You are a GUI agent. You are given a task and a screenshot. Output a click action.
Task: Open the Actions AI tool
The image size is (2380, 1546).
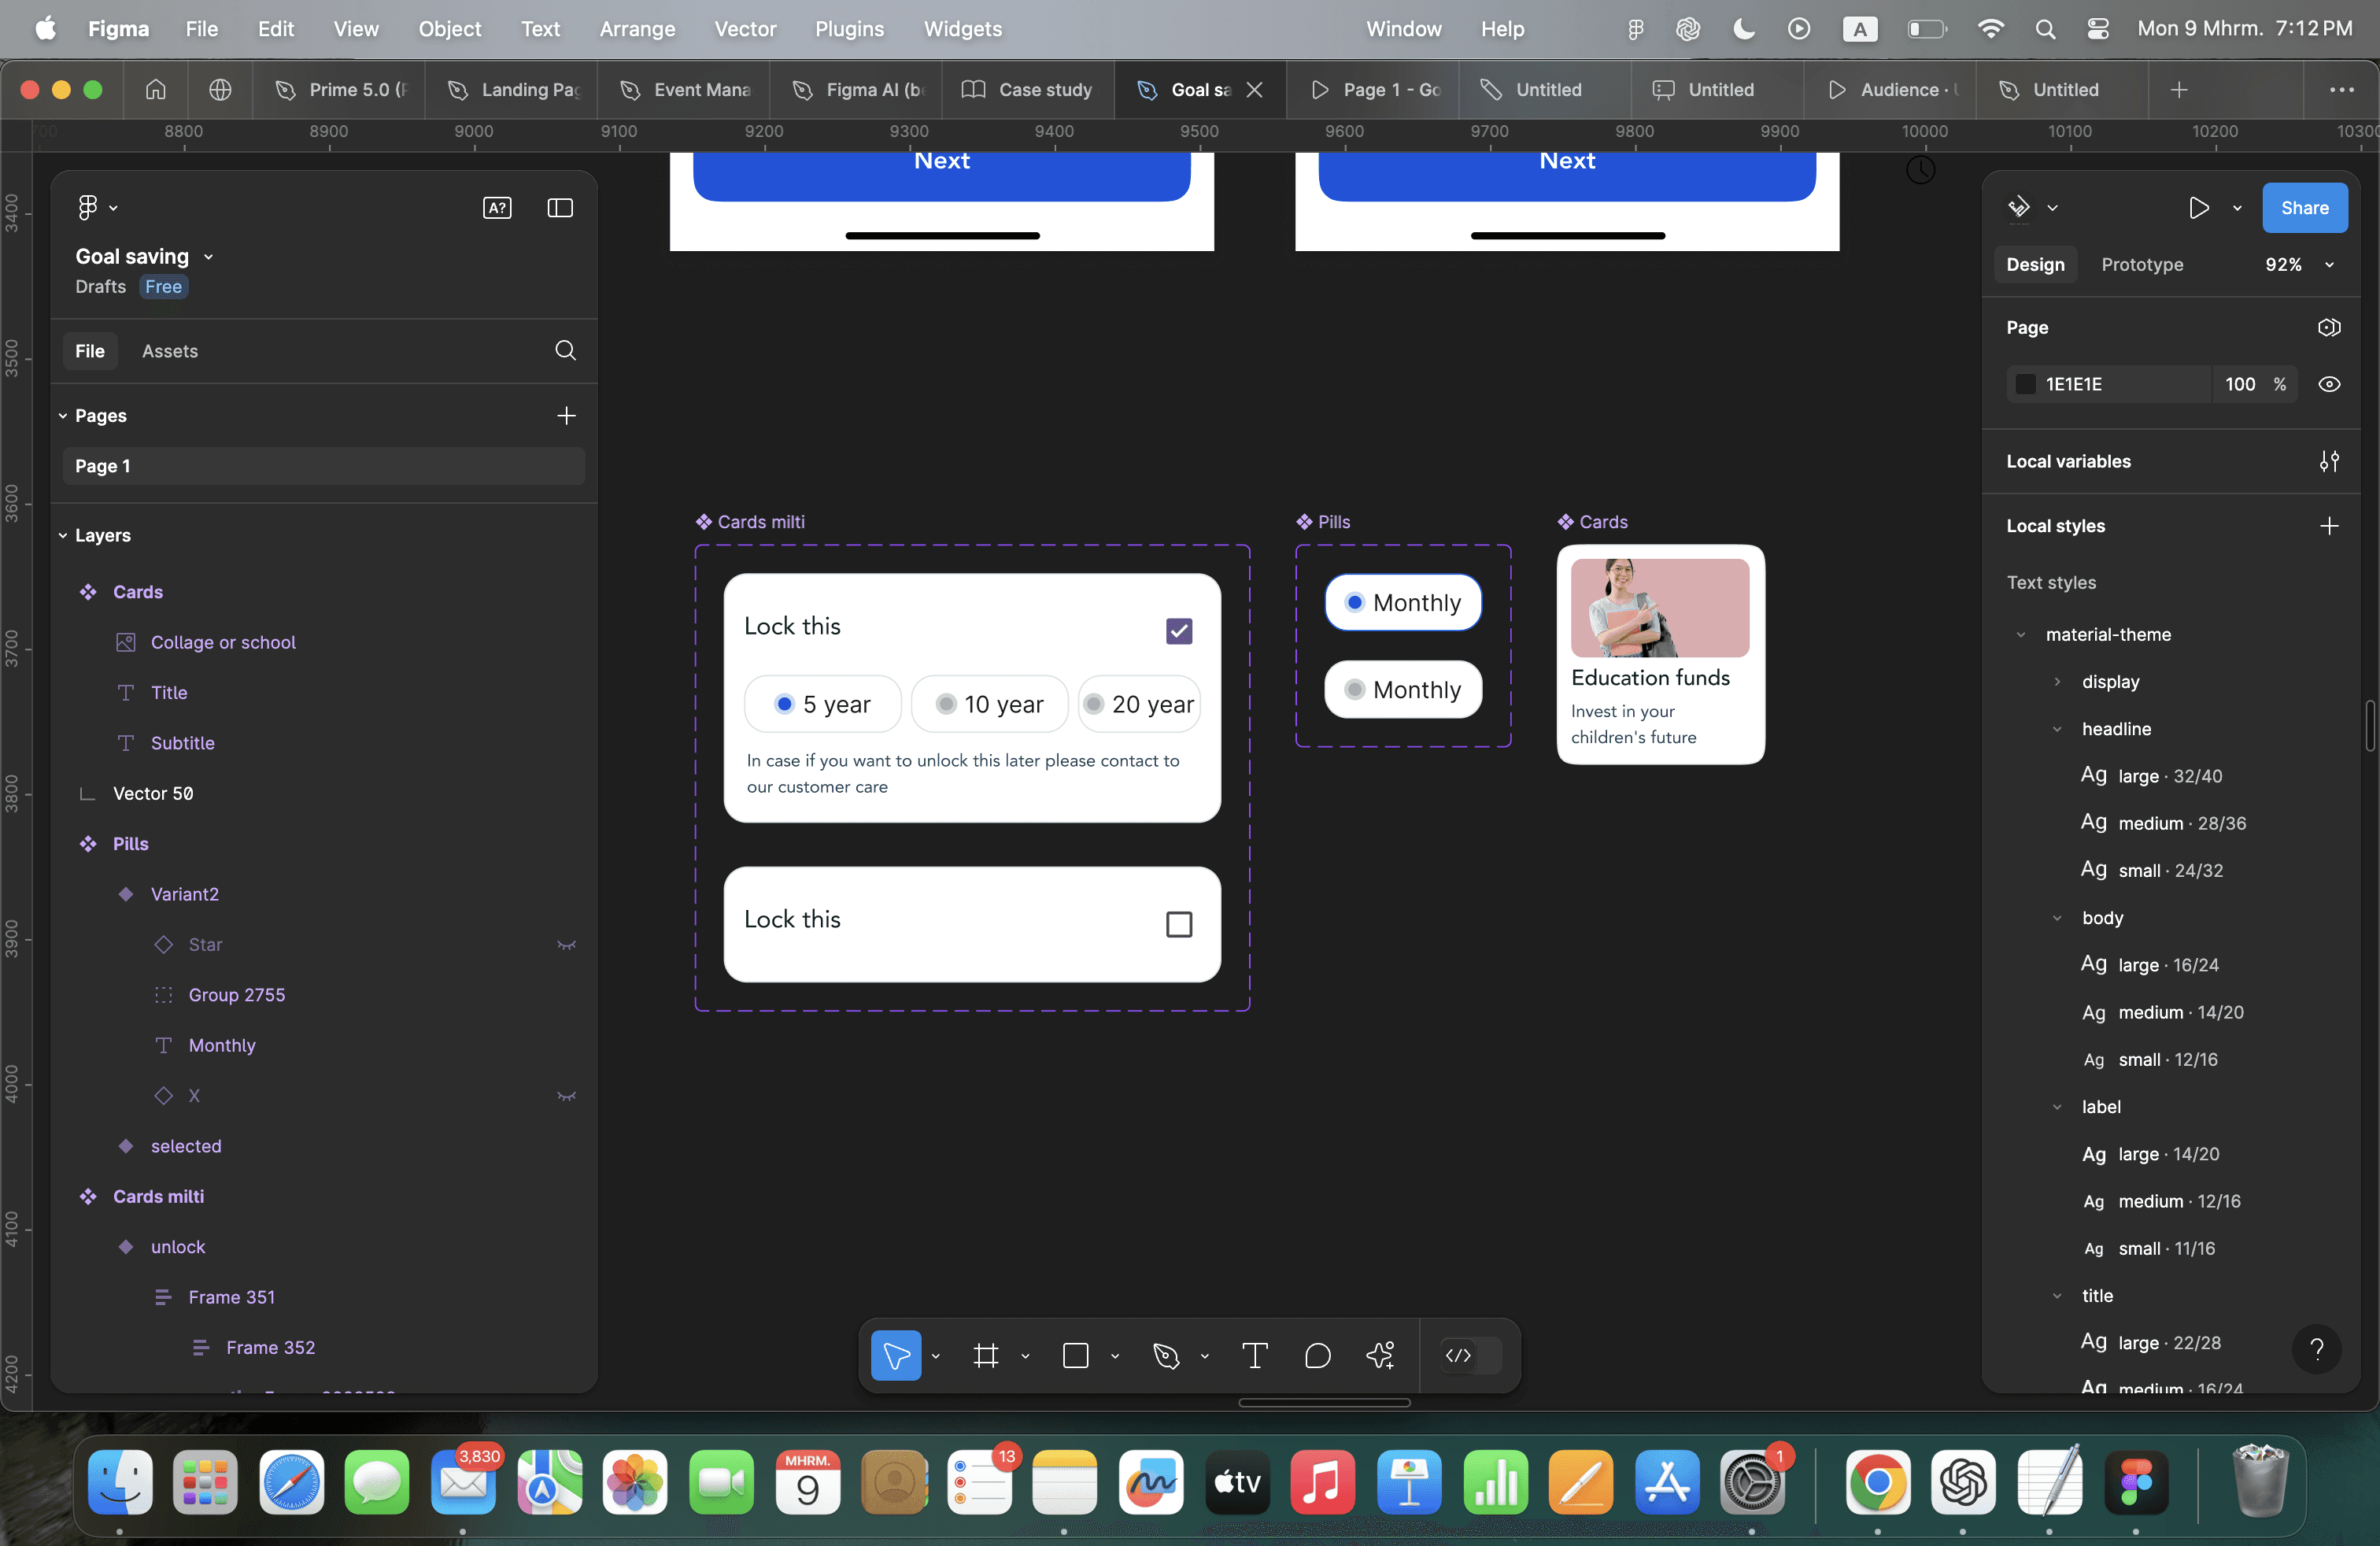[x=1380, y=1355]
